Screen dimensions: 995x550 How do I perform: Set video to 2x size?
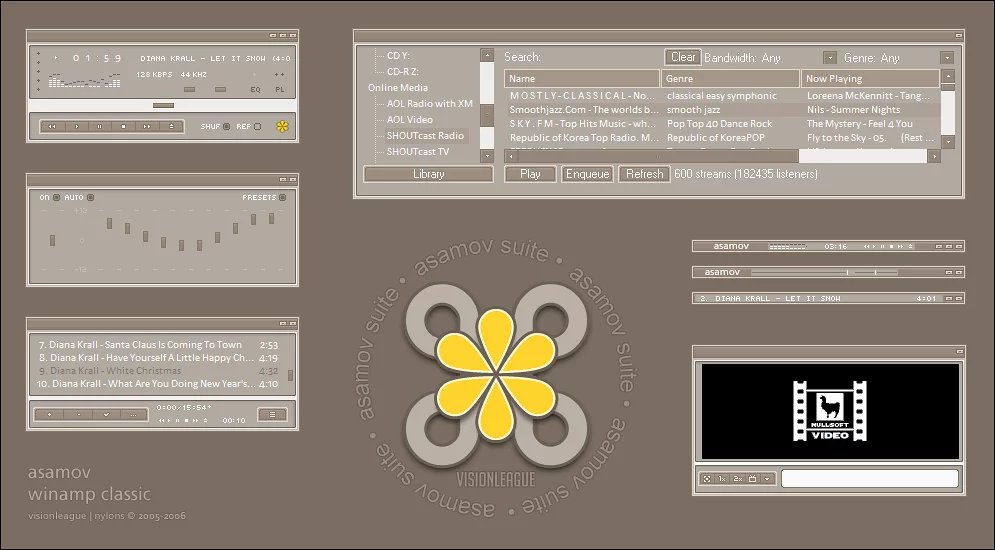pos(737,479)
